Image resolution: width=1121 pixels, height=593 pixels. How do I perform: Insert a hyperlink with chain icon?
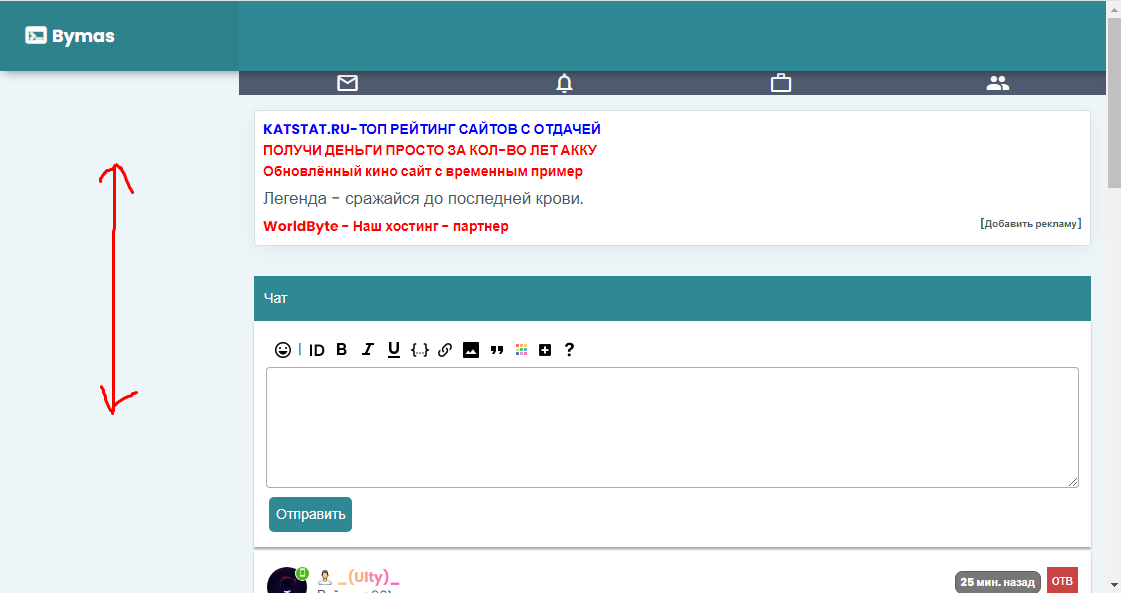445,350
